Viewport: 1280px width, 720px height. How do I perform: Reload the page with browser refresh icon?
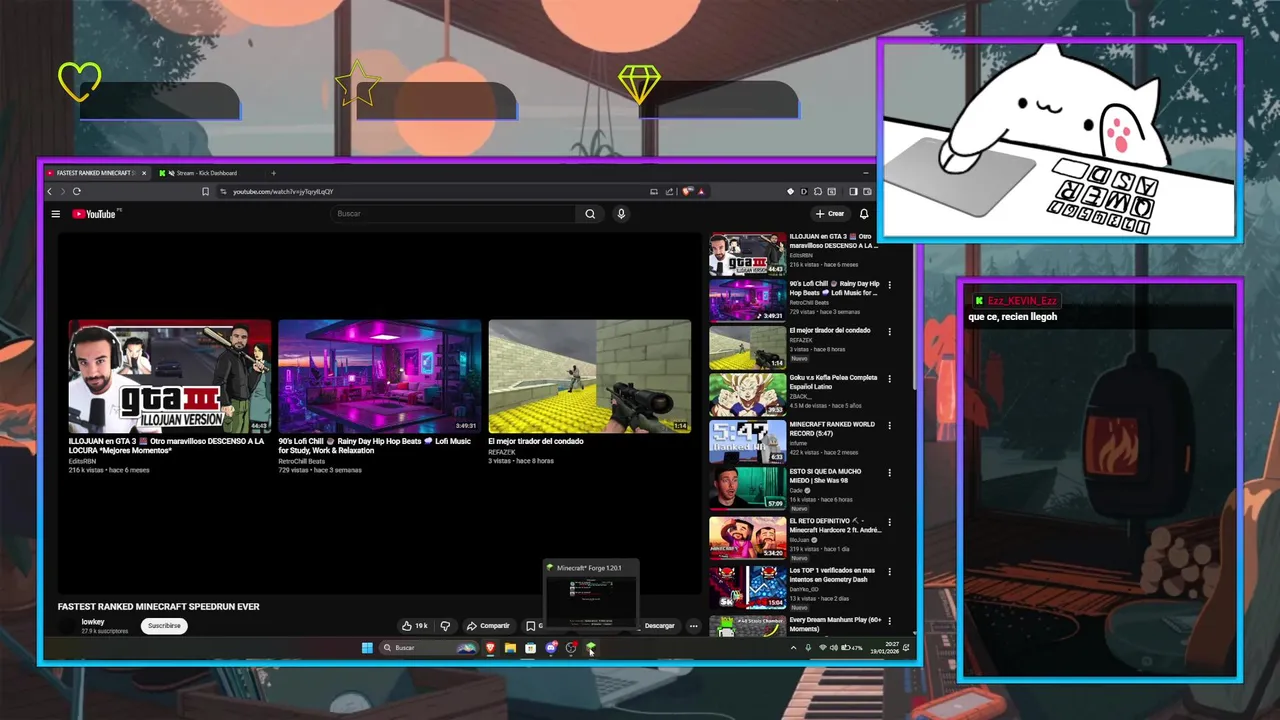point(77,191)
